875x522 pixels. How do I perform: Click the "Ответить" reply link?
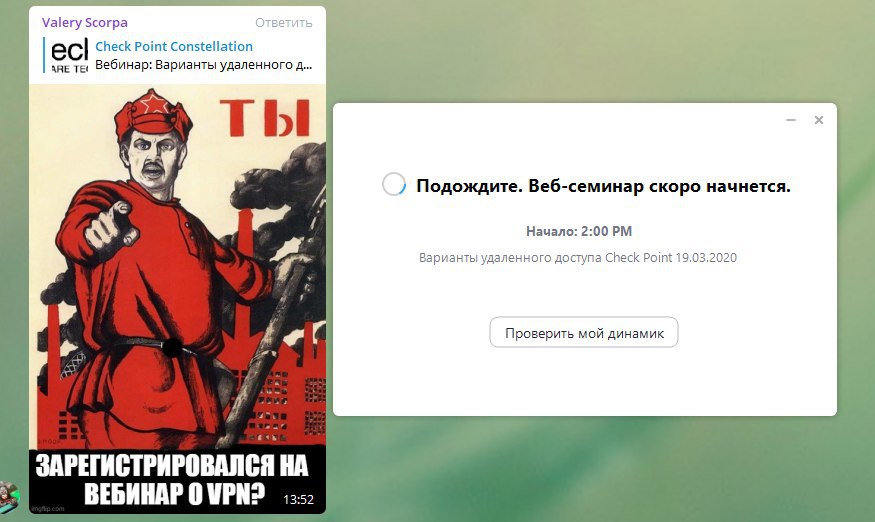click(x=283, y=23)
